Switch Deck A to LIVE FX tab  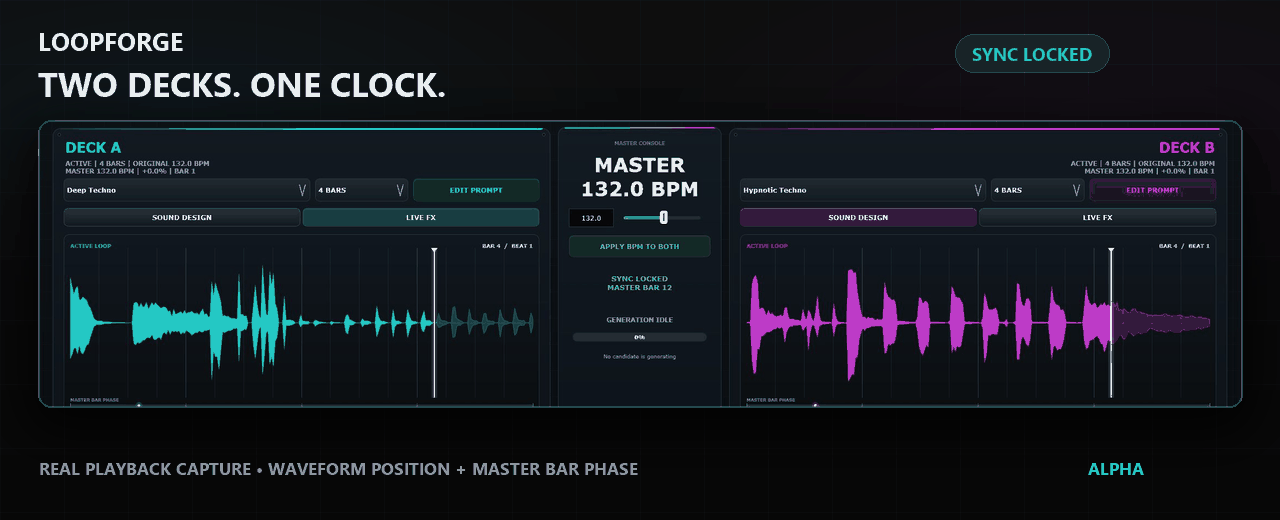coord(421,217)
